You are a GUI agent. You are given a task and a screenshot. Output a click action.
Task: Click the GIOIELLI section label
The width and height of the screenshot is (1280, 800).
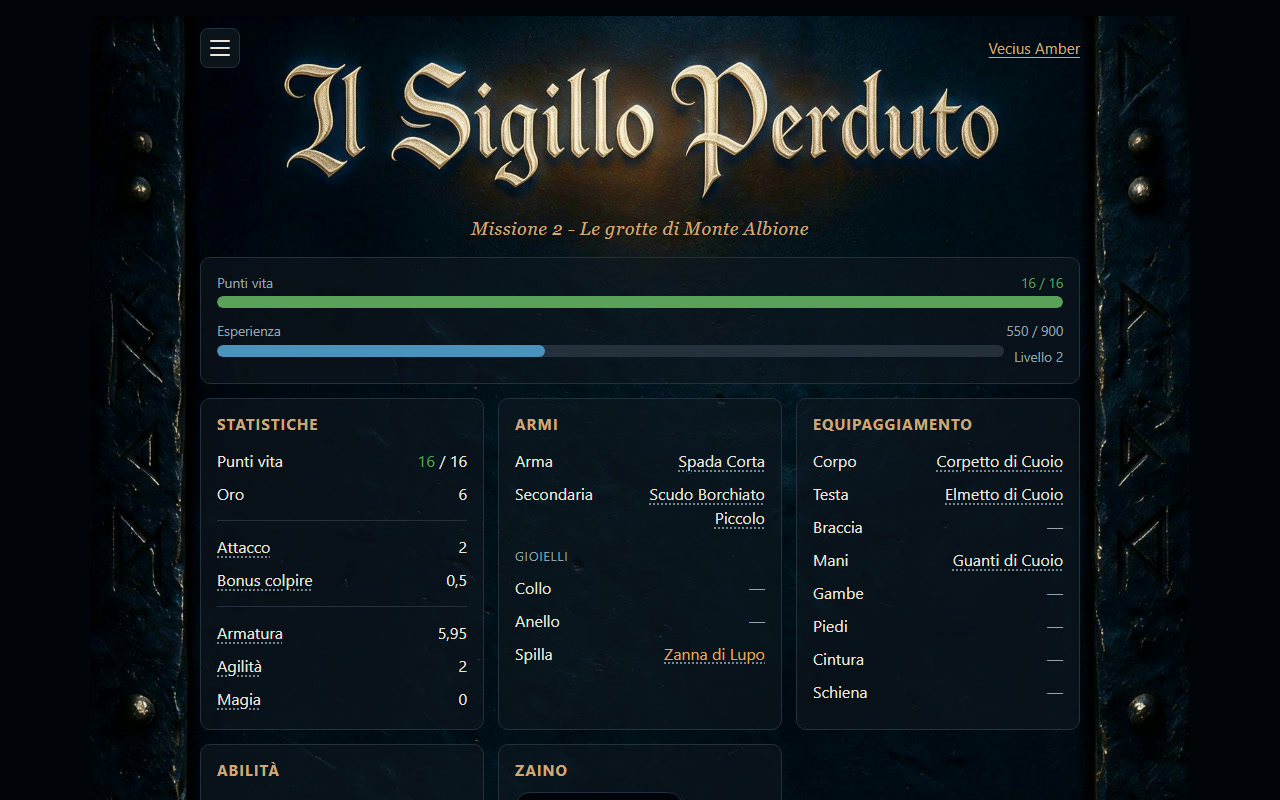(541, 557)
